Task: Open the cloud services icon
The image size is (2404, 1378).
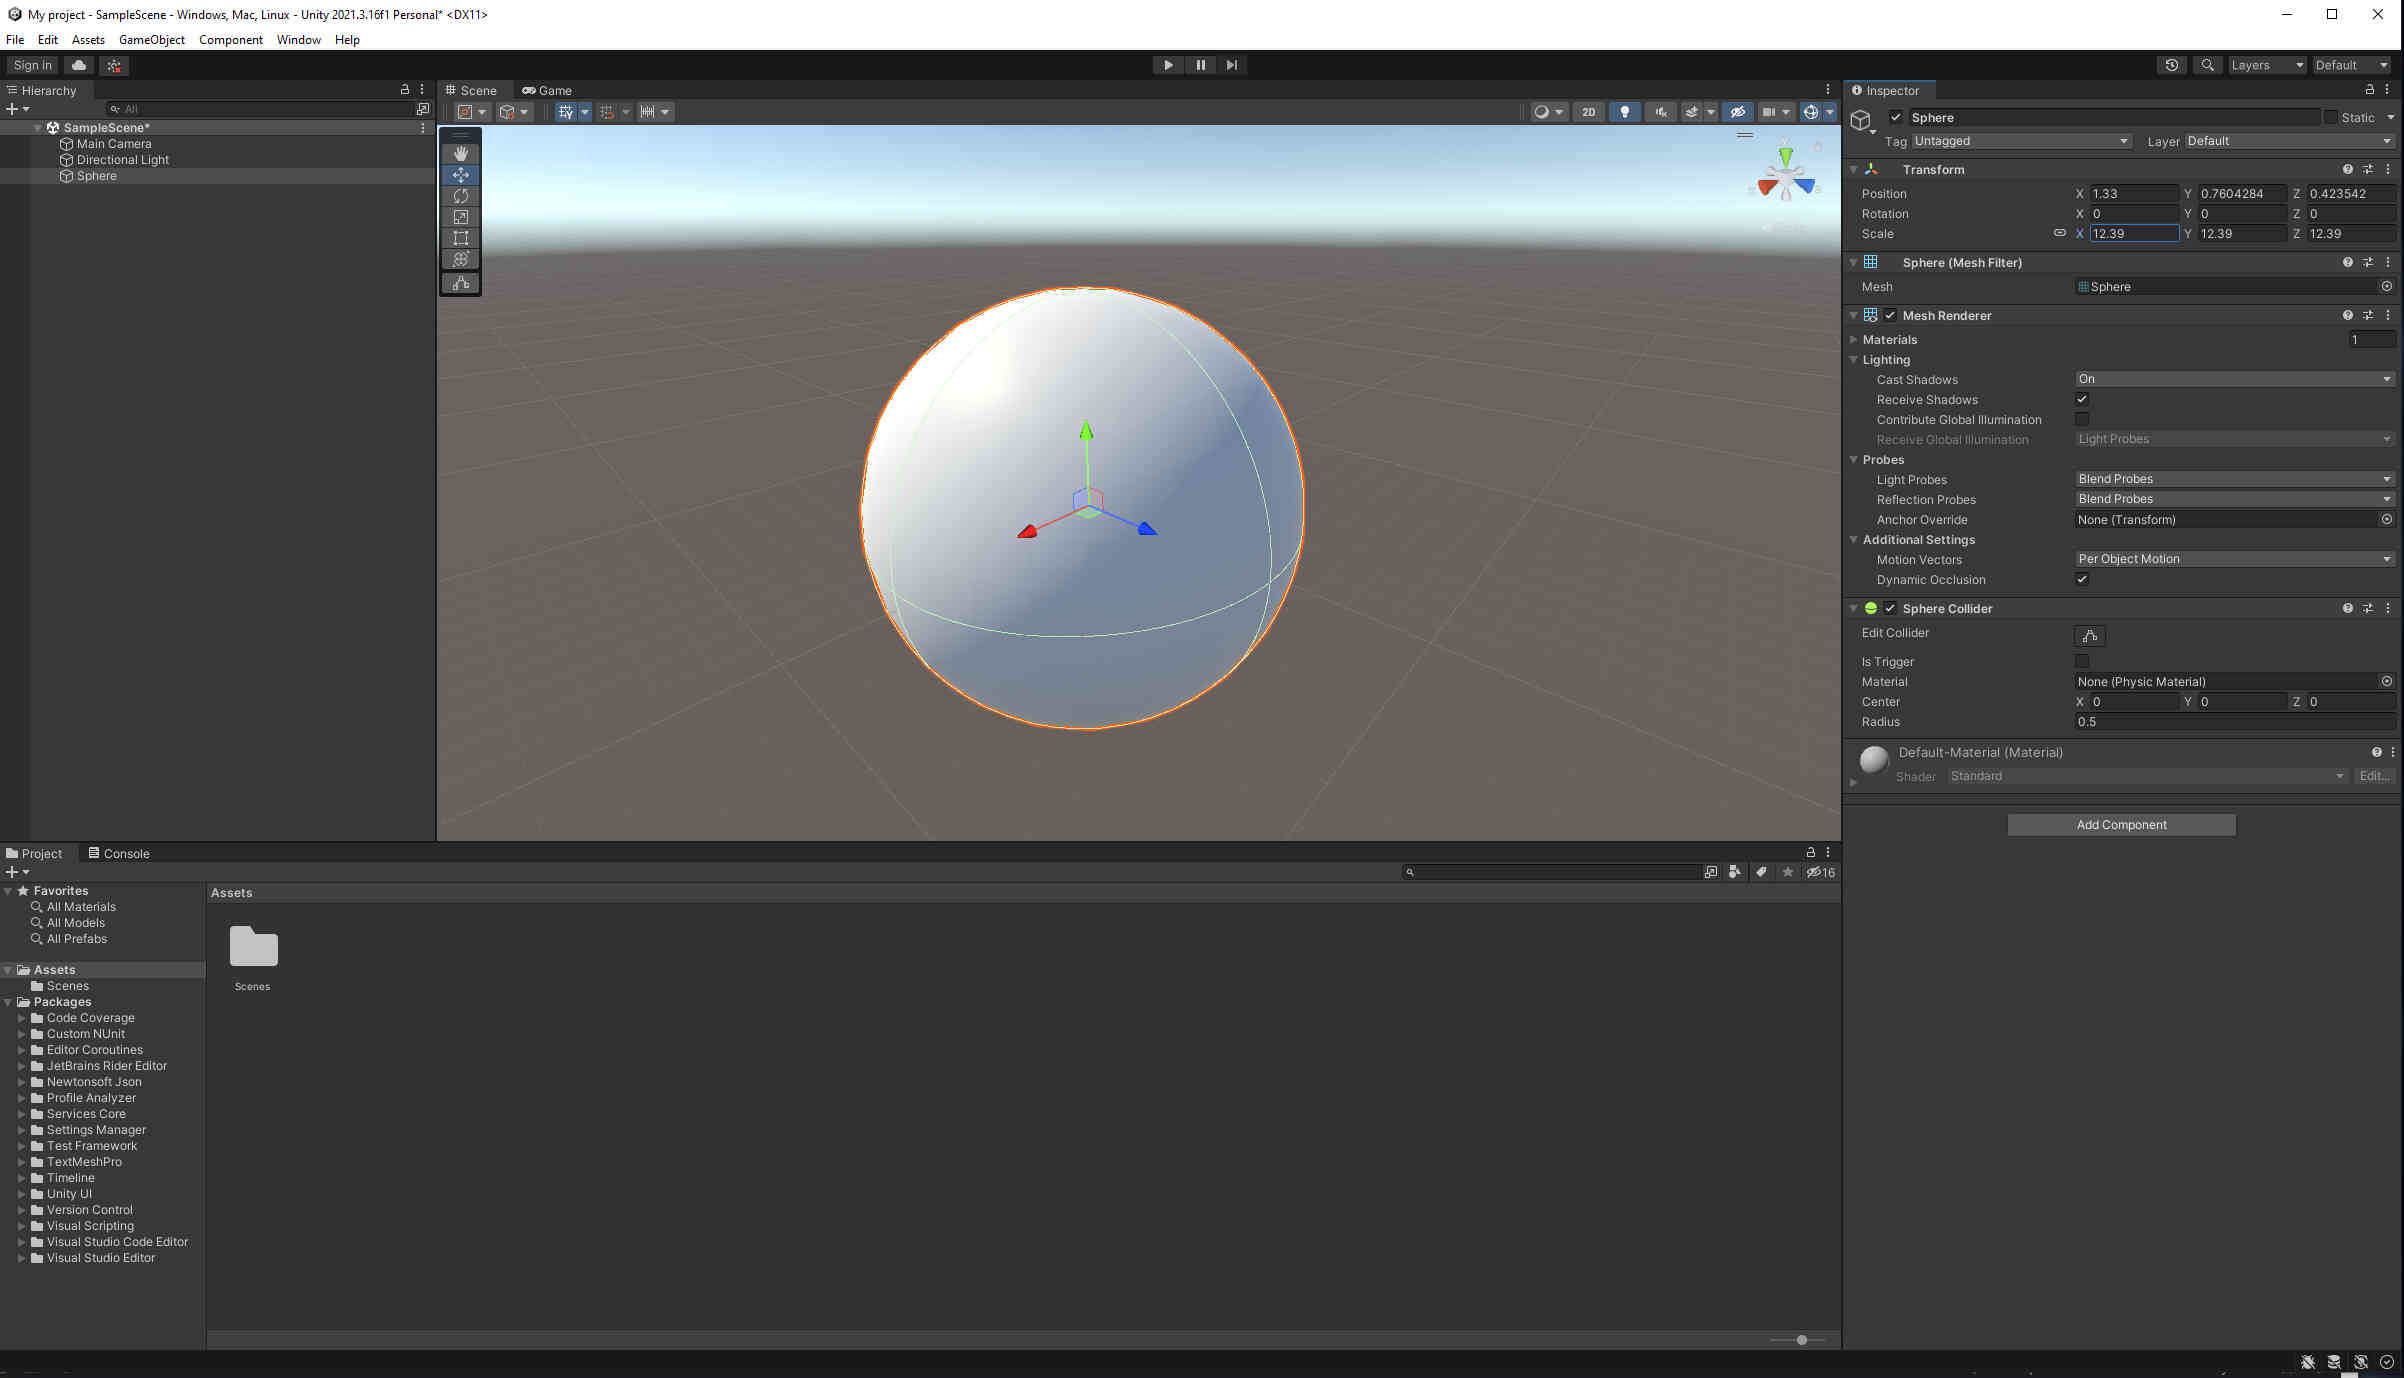Action: click(x=79, y=65)
